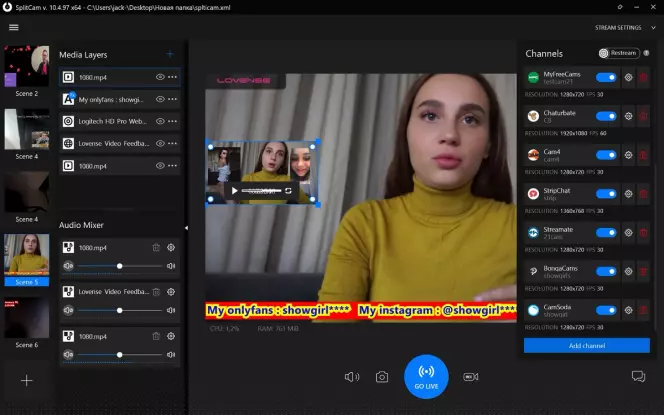Delete the Chaturbate channel

pos(643,116)
